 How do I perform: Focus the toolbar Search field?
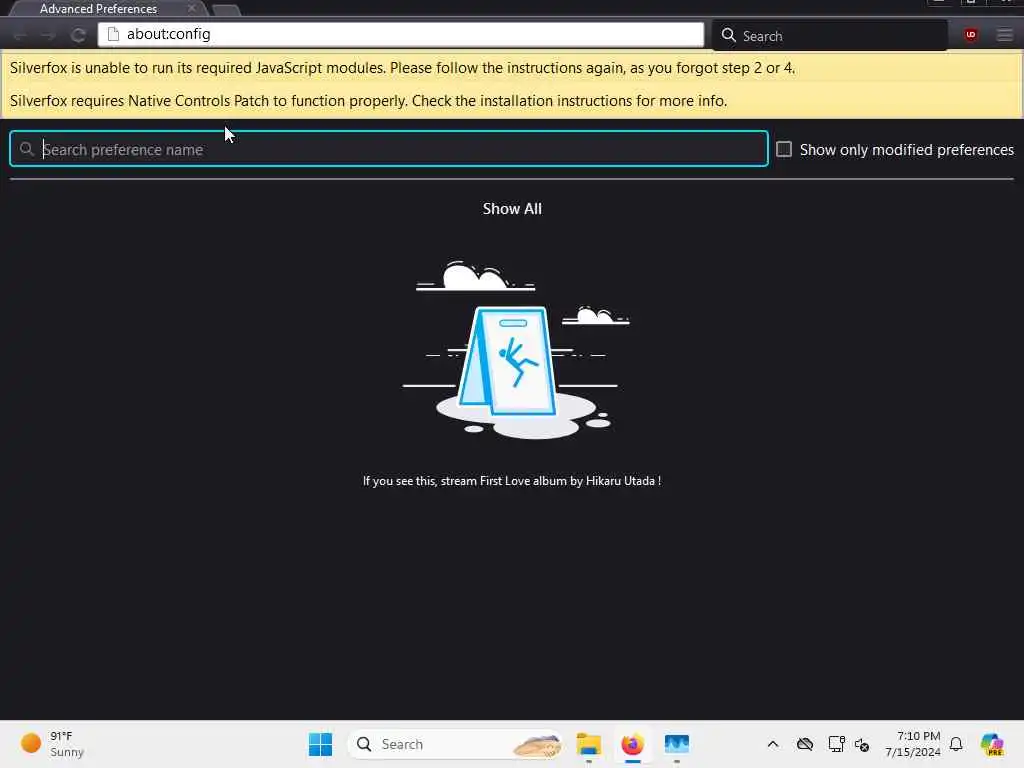(x=830, y=35)
